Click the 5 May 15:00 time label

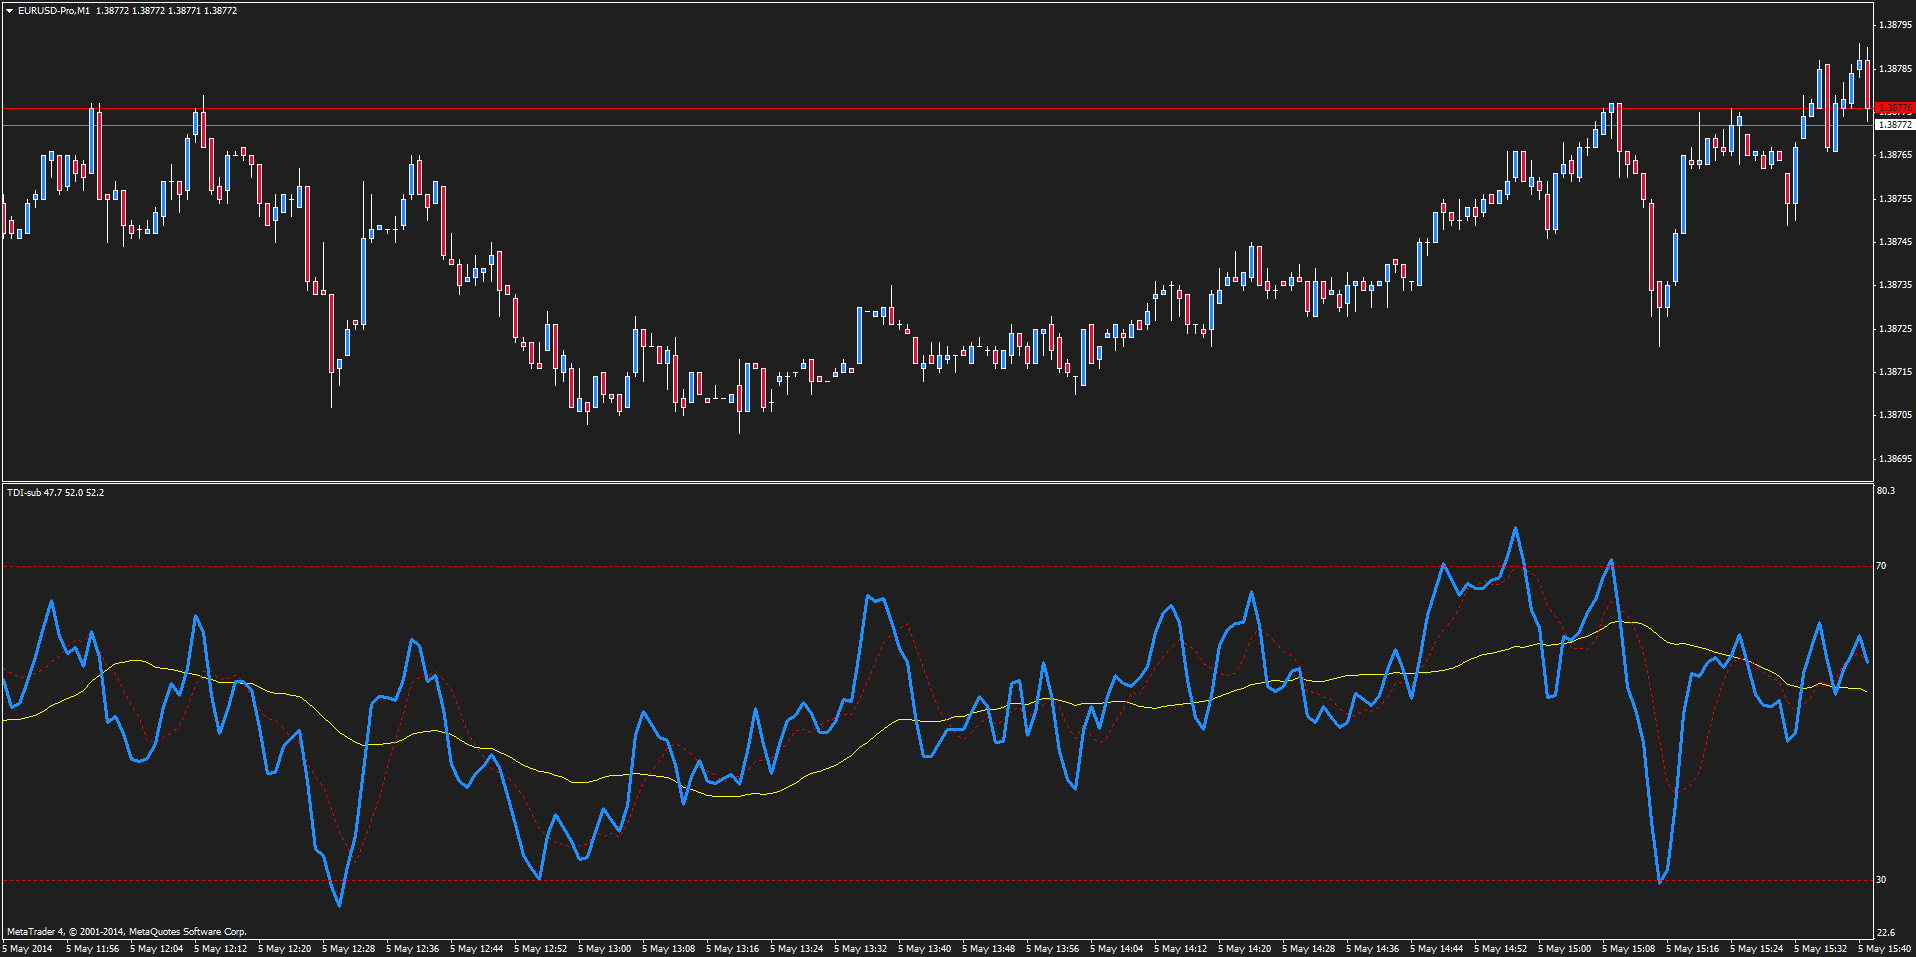click(1564, 949)
